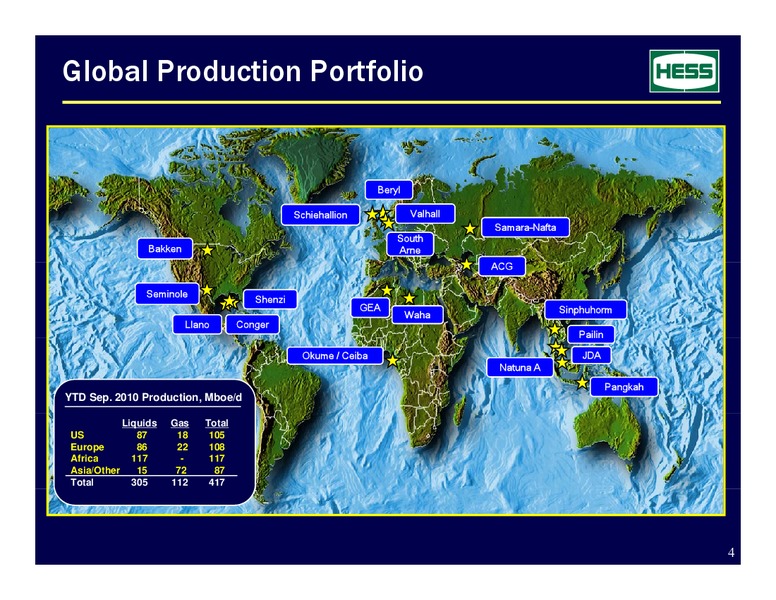Select the Bakken map label

point(165,249)
